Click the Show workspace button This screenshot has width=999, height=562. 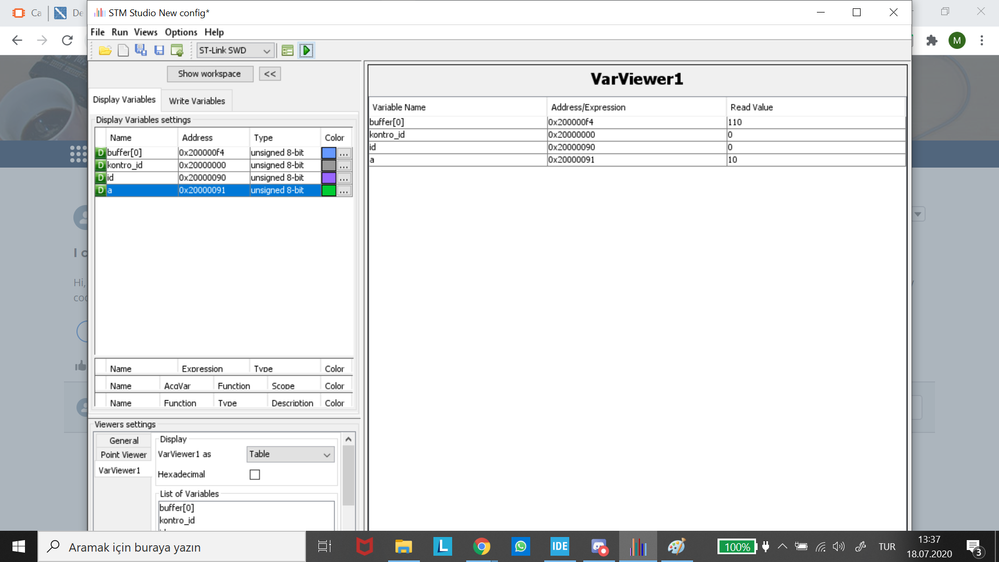(210, 74)
